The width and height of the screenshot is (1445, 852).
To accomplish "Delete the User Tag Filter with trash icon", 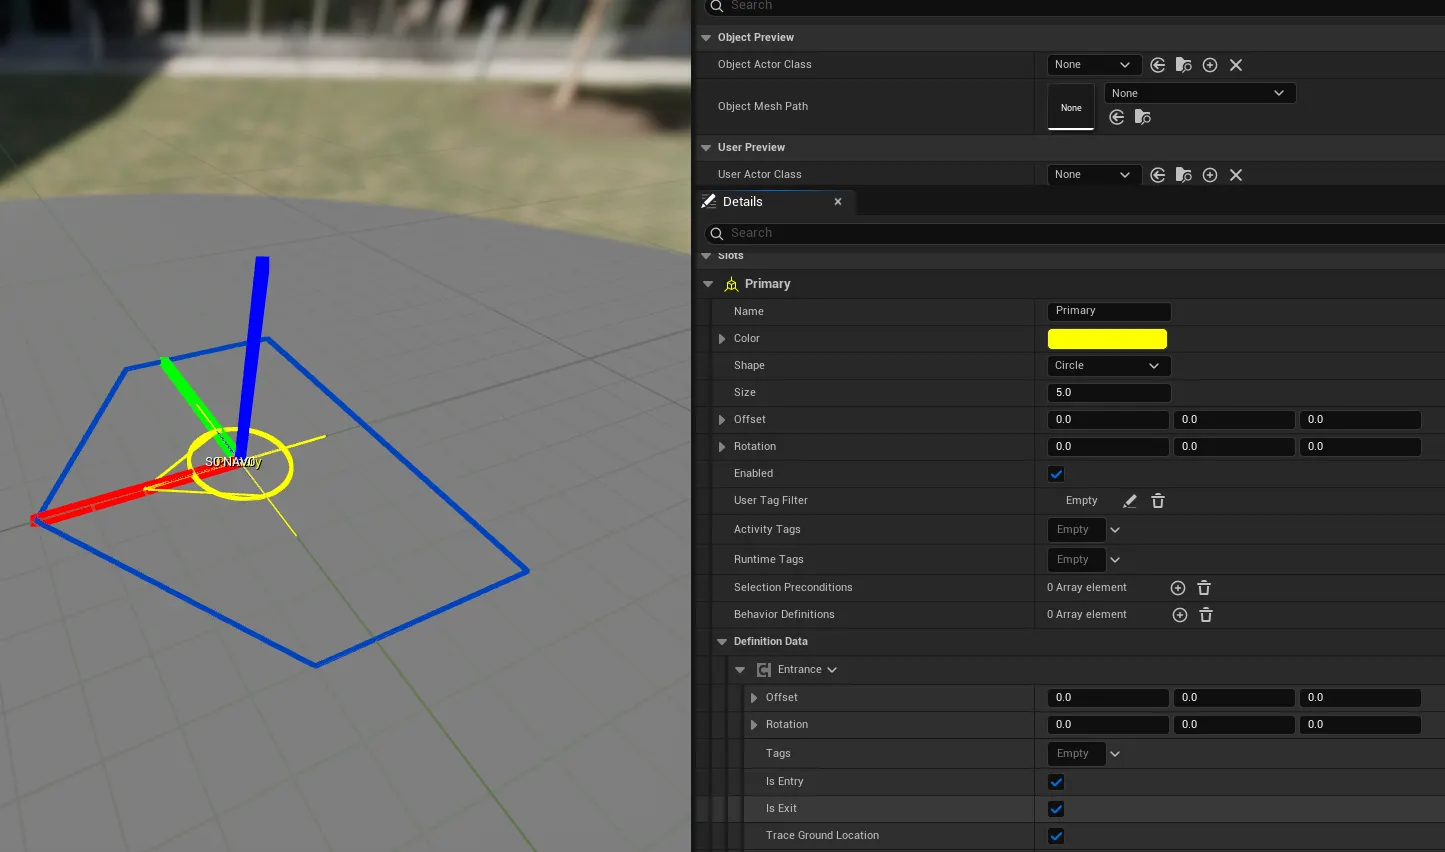I will coord(1158,501).
